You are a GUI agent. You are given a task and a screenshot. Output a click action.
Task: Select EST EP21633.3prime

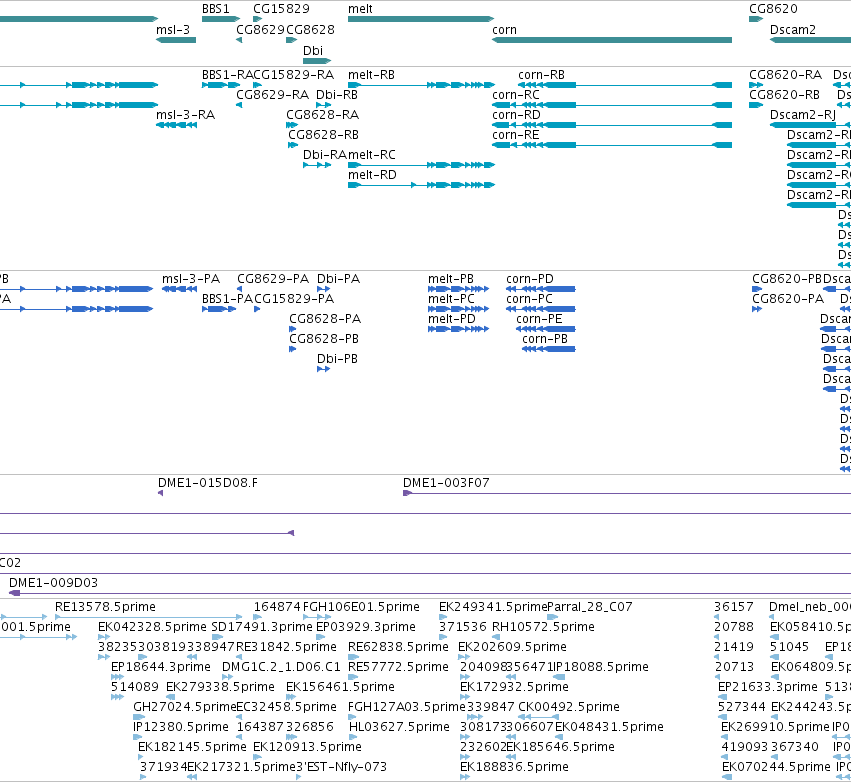point(768,687)
